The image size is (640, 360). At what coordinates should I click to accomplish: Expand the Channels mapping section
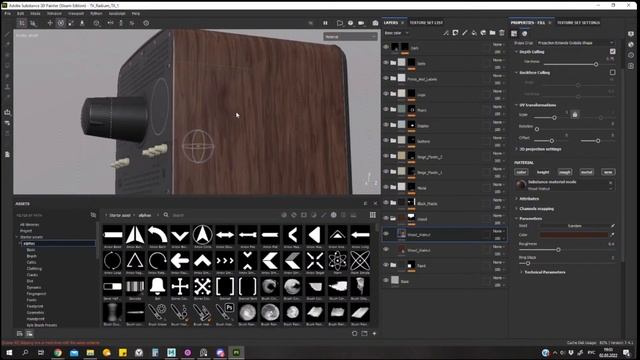coord(516,209)
